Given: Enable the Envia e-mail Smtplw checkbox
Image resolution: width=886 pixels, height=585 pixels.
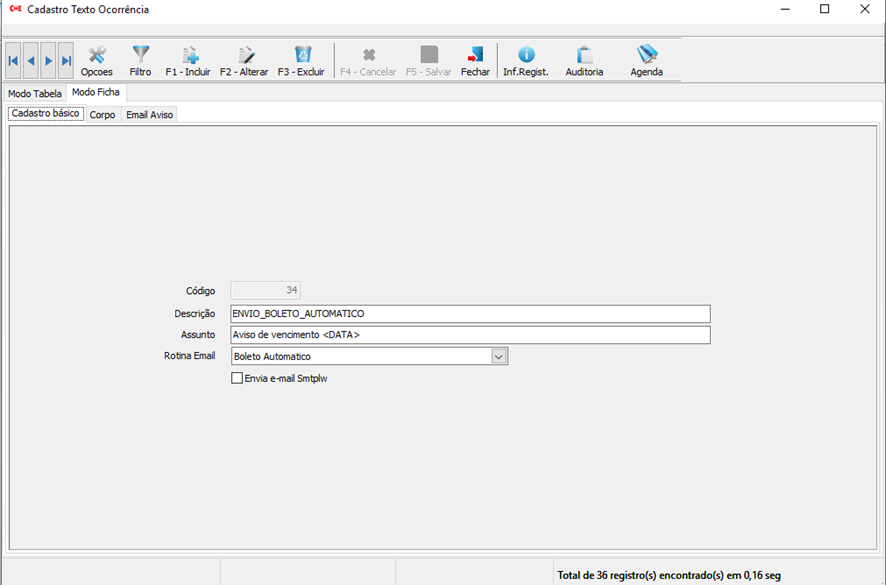Looking at the screenshot, I should point(237,379).
